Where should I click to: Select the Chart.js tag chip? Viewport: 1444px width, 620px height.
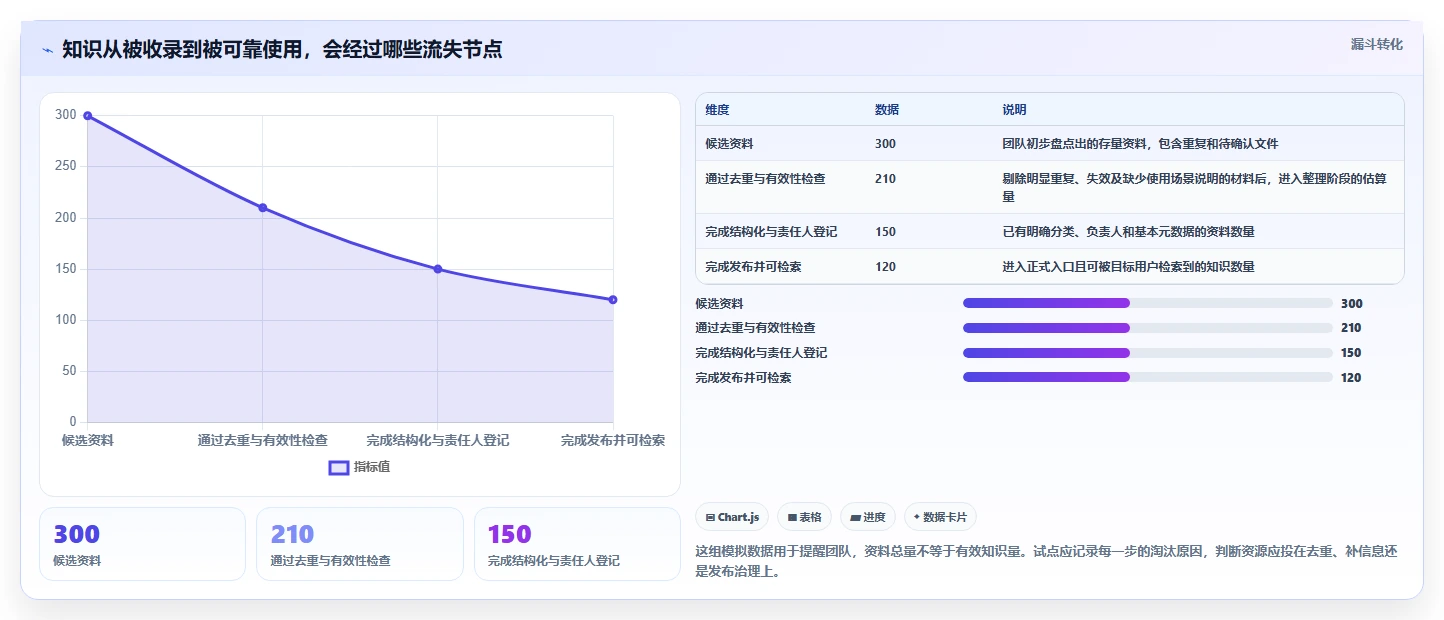click(732, 517)
